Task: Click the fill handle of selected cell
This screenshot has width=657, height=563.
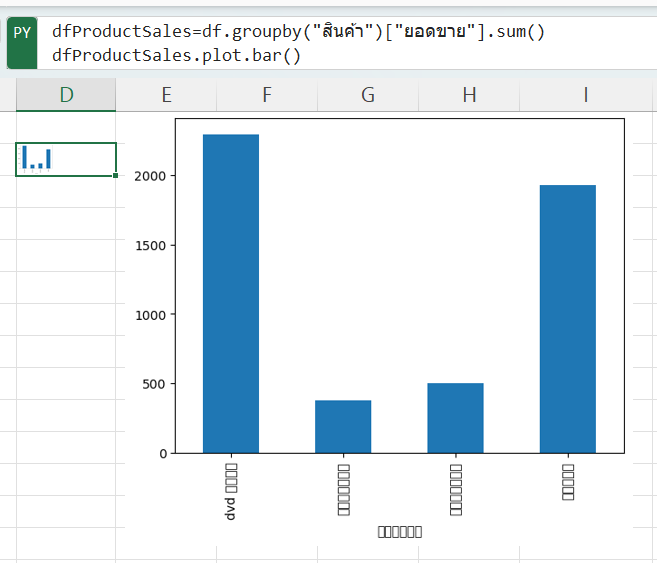Action: pos(116,176)
